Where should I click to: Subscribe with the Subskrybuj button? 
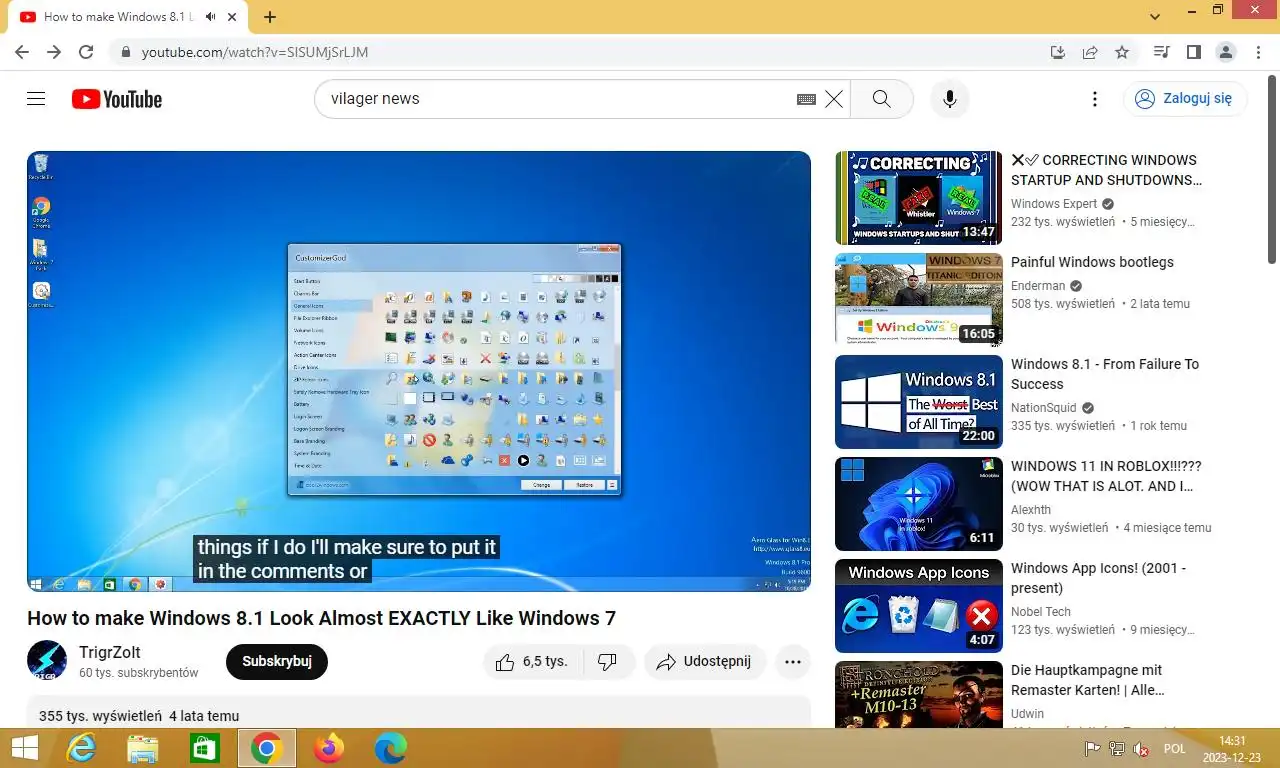point(277,662)
